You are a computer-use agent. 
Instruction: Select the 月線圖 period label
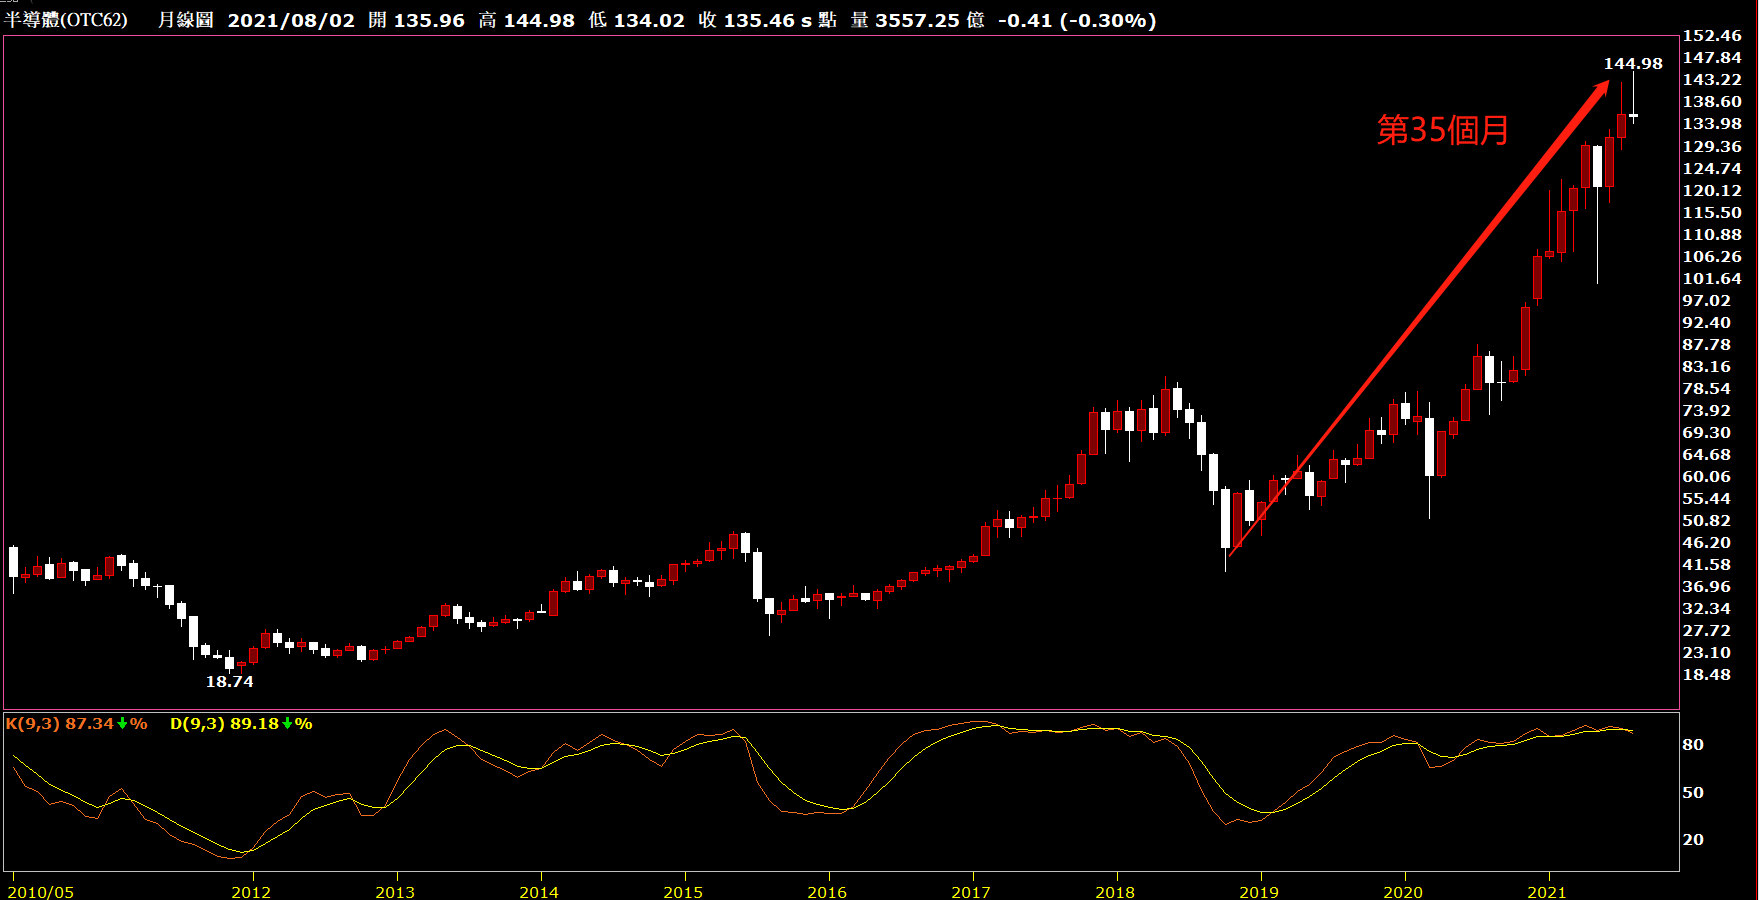[185, 20]
